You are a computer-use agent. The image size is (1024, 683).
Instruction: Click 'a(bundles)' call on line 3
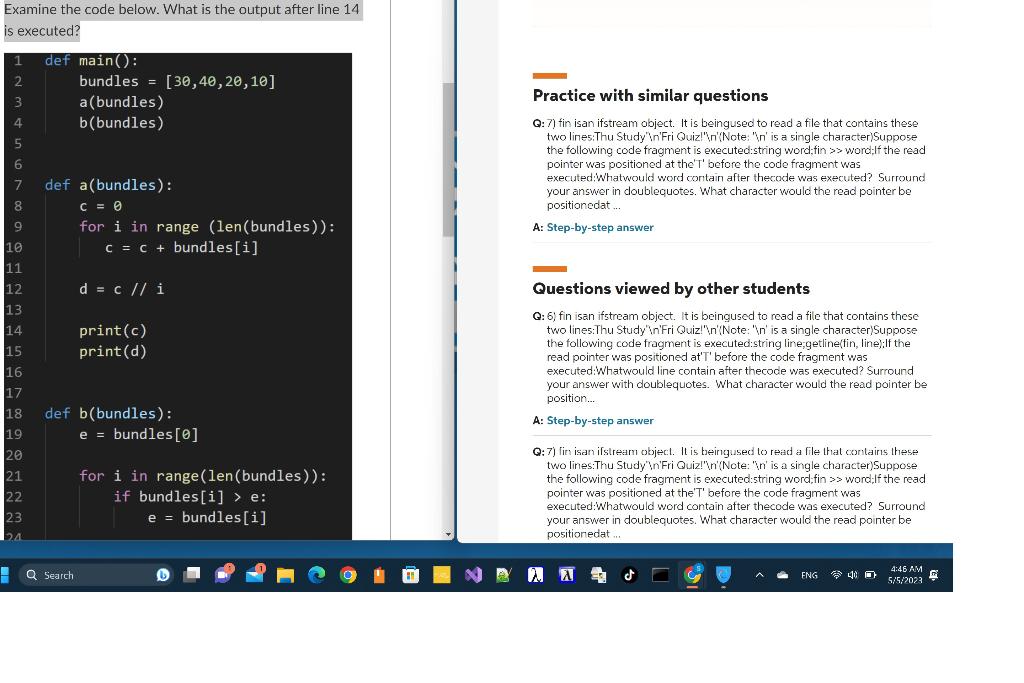(121, 102)
